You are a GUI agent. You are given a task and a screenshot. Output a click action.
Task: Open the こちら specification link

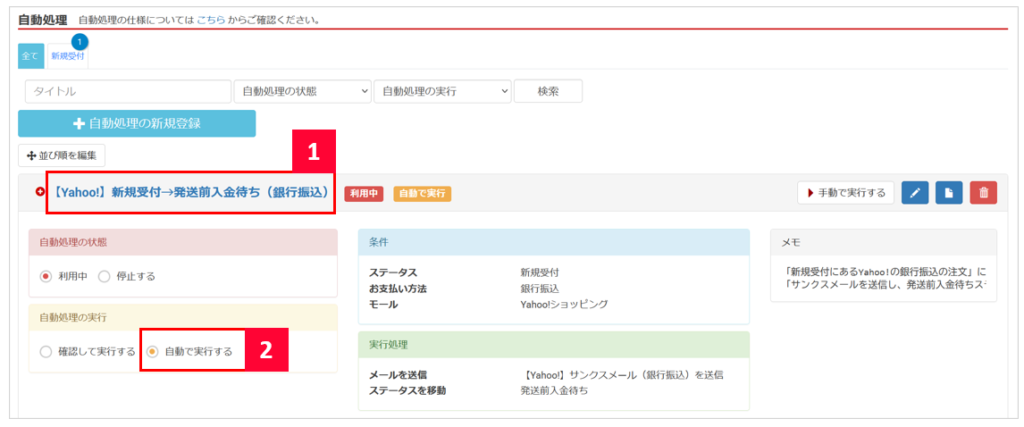coord(210,20)
